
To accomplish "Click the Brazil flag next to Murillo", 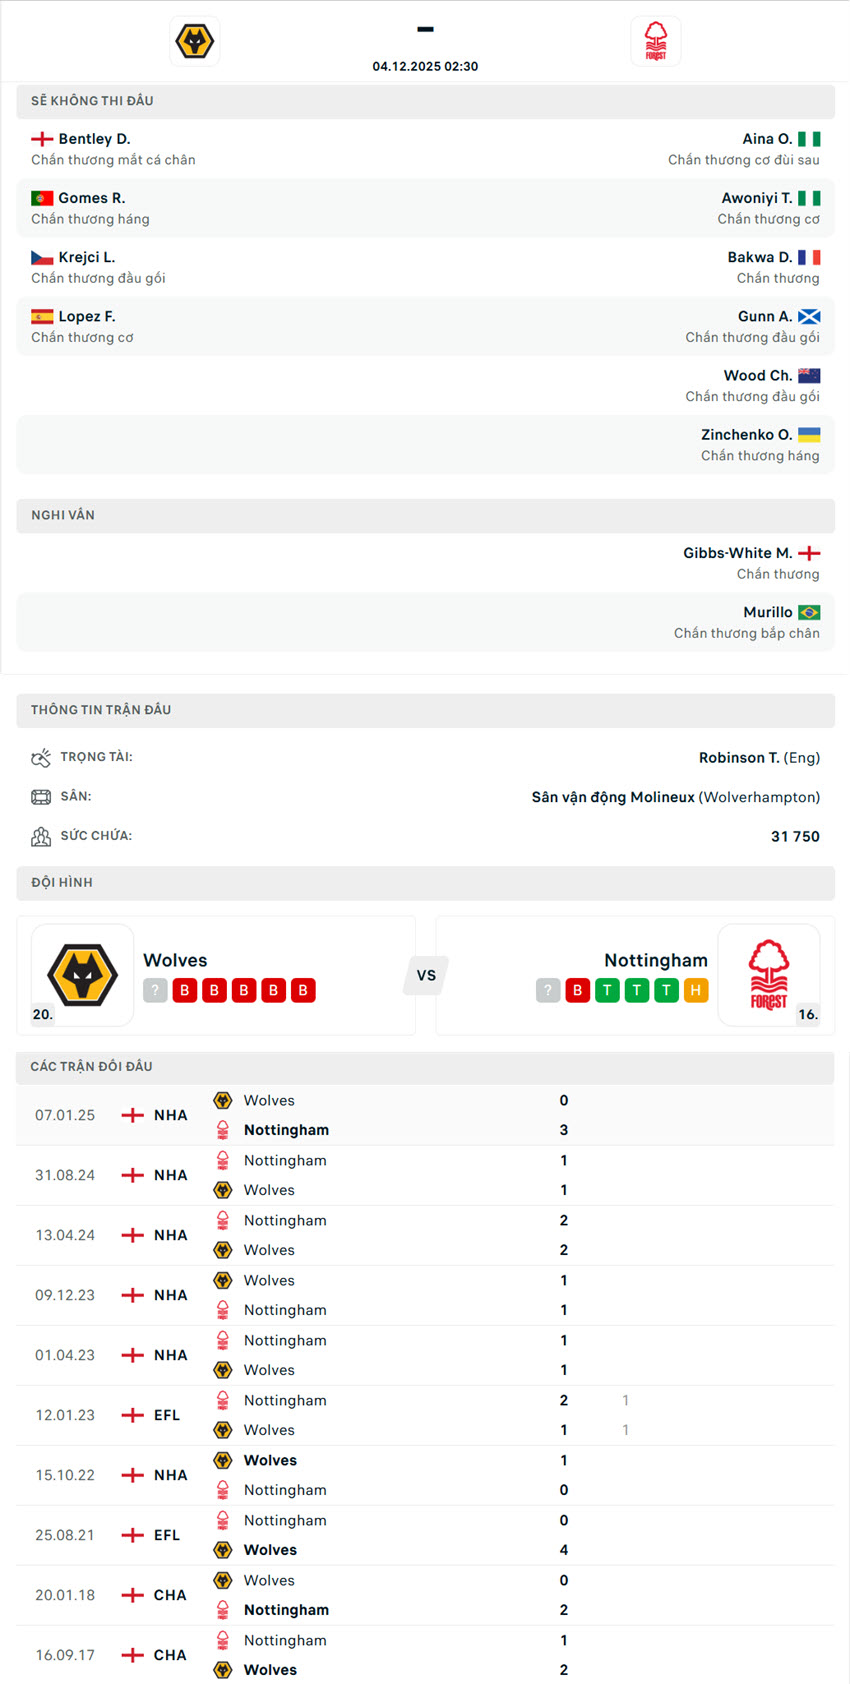I will pyautogui.click(x=809, y=611).
